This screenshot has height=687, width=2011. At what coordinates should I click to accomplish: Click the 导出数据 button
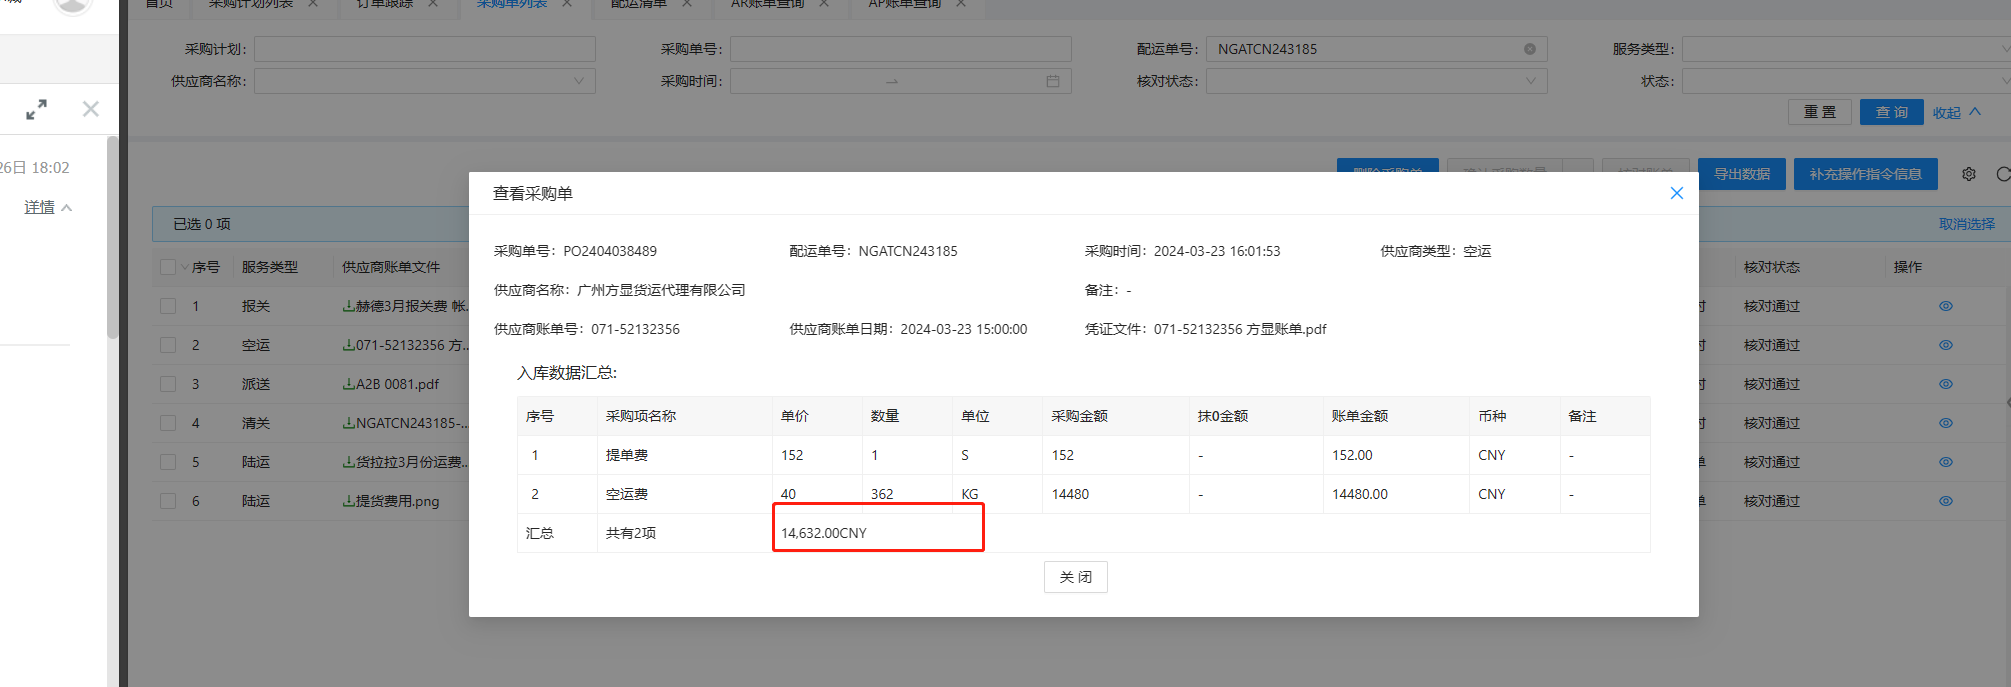point(1741,174)
